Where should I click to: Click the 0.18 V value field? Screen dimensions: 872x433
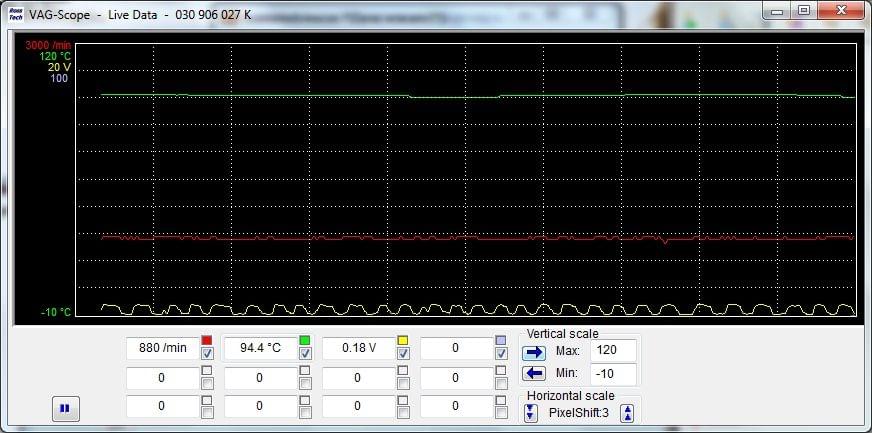click(359, 349)
